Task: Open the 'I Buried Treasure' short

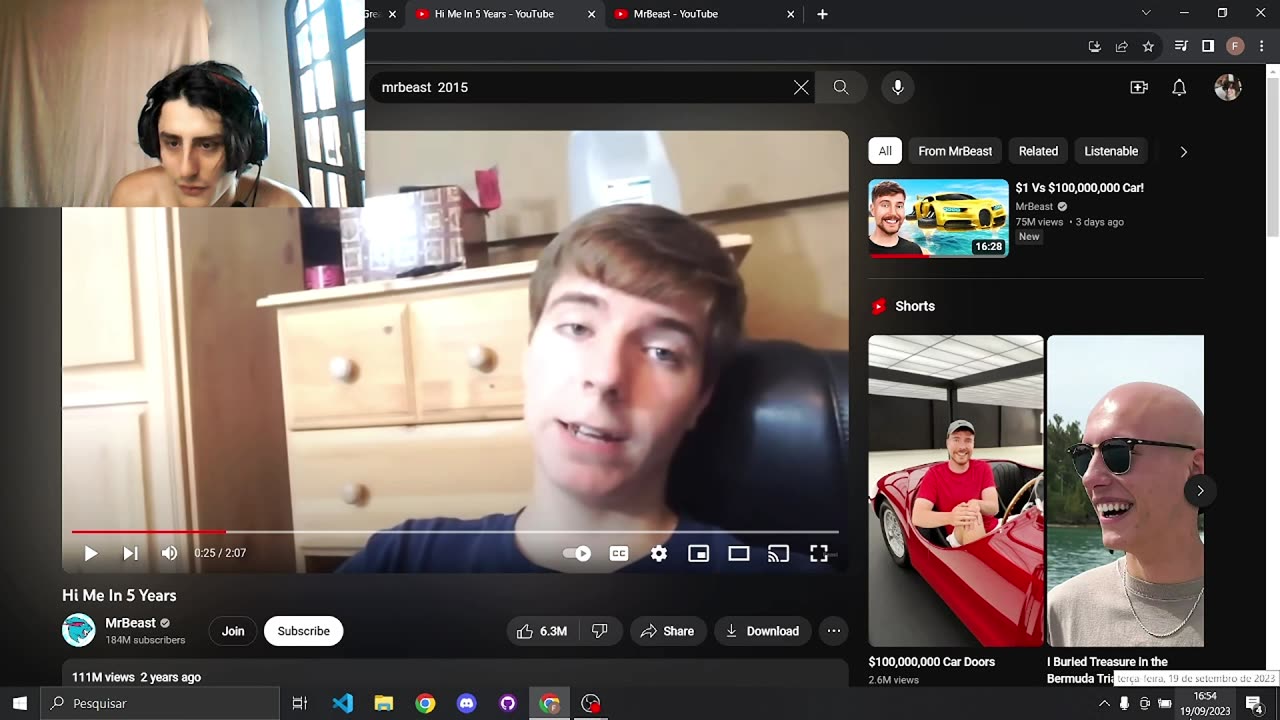Action: pyautogui.click(x=1125, y=490)
